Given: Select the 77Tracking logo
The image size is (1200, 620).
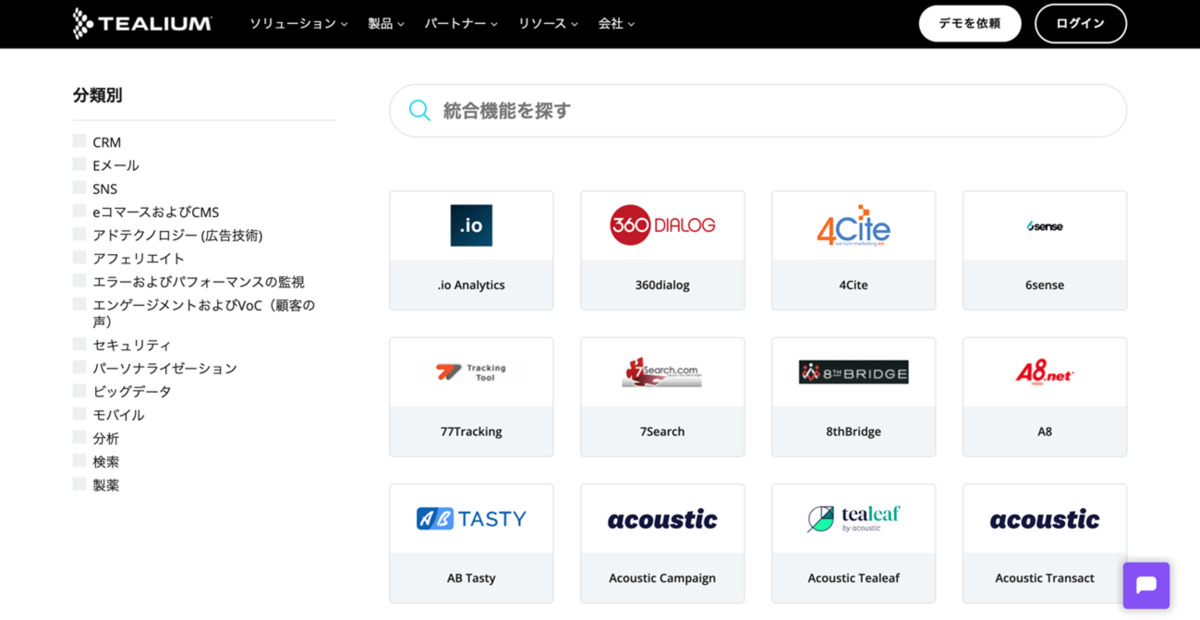Looking at the screenshot, I should pyautogui.click(x=471, y=372).
